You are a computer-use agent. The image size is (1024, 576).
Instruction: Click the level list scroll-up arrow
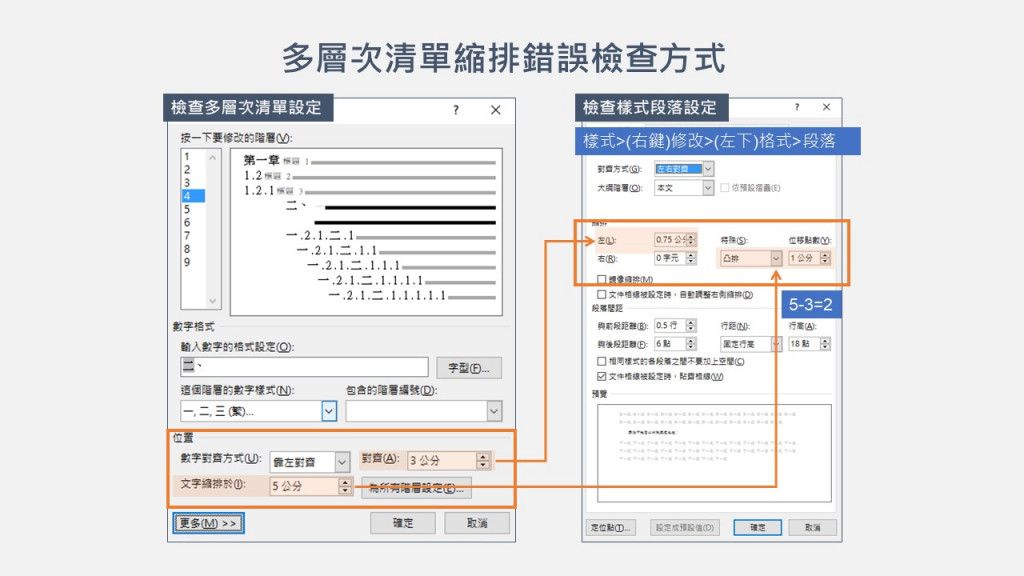click(212, 157)
